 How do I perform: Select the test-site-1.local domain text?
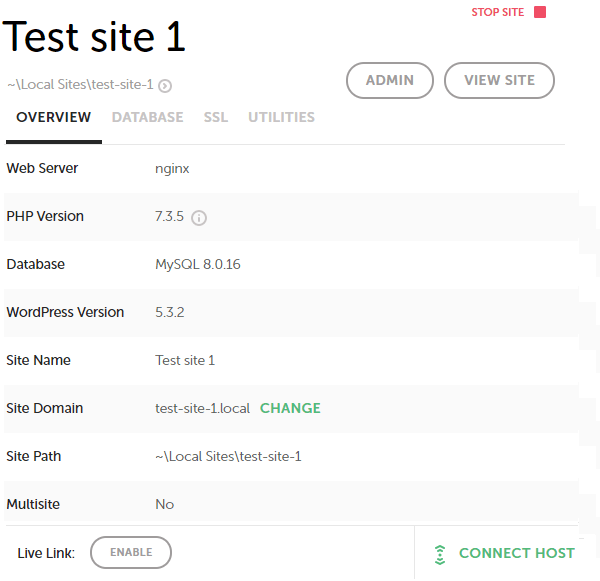202,408
